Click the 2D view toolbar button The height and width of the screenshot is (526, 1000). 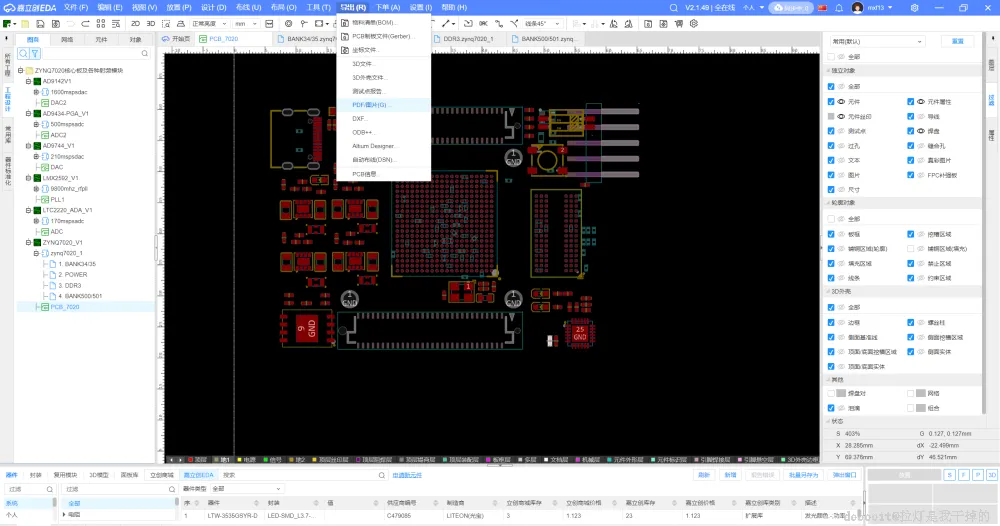pos(136,23)
